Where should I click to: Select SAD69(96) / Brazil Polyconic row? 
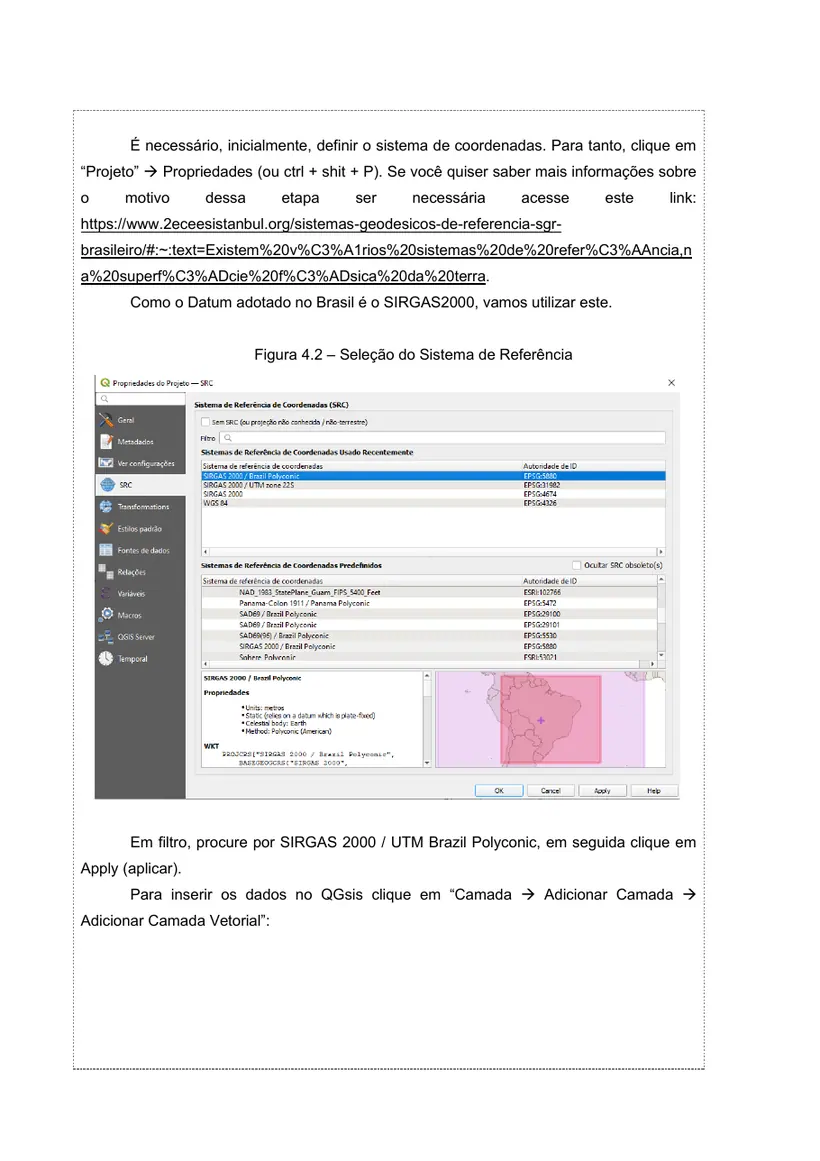coord(429,635)
